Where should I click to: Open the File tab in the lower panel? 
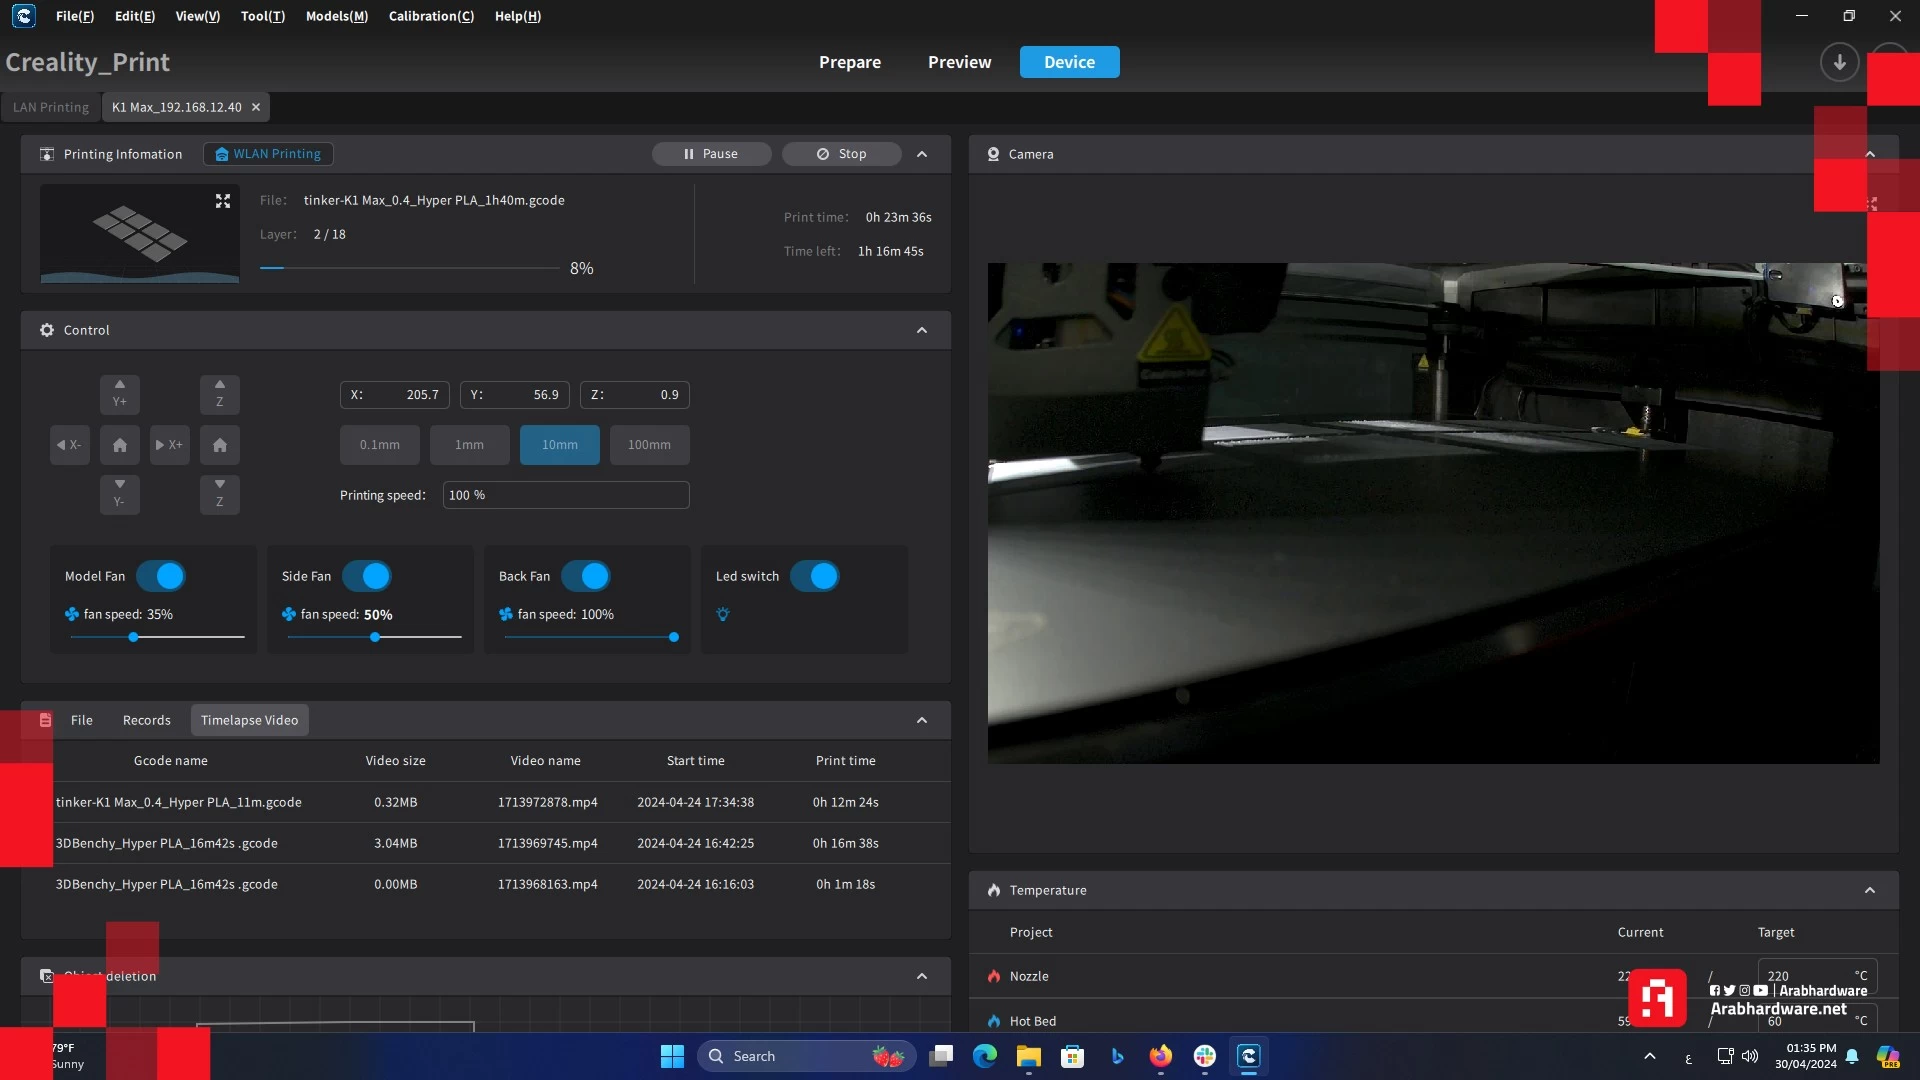pos(82,720)
